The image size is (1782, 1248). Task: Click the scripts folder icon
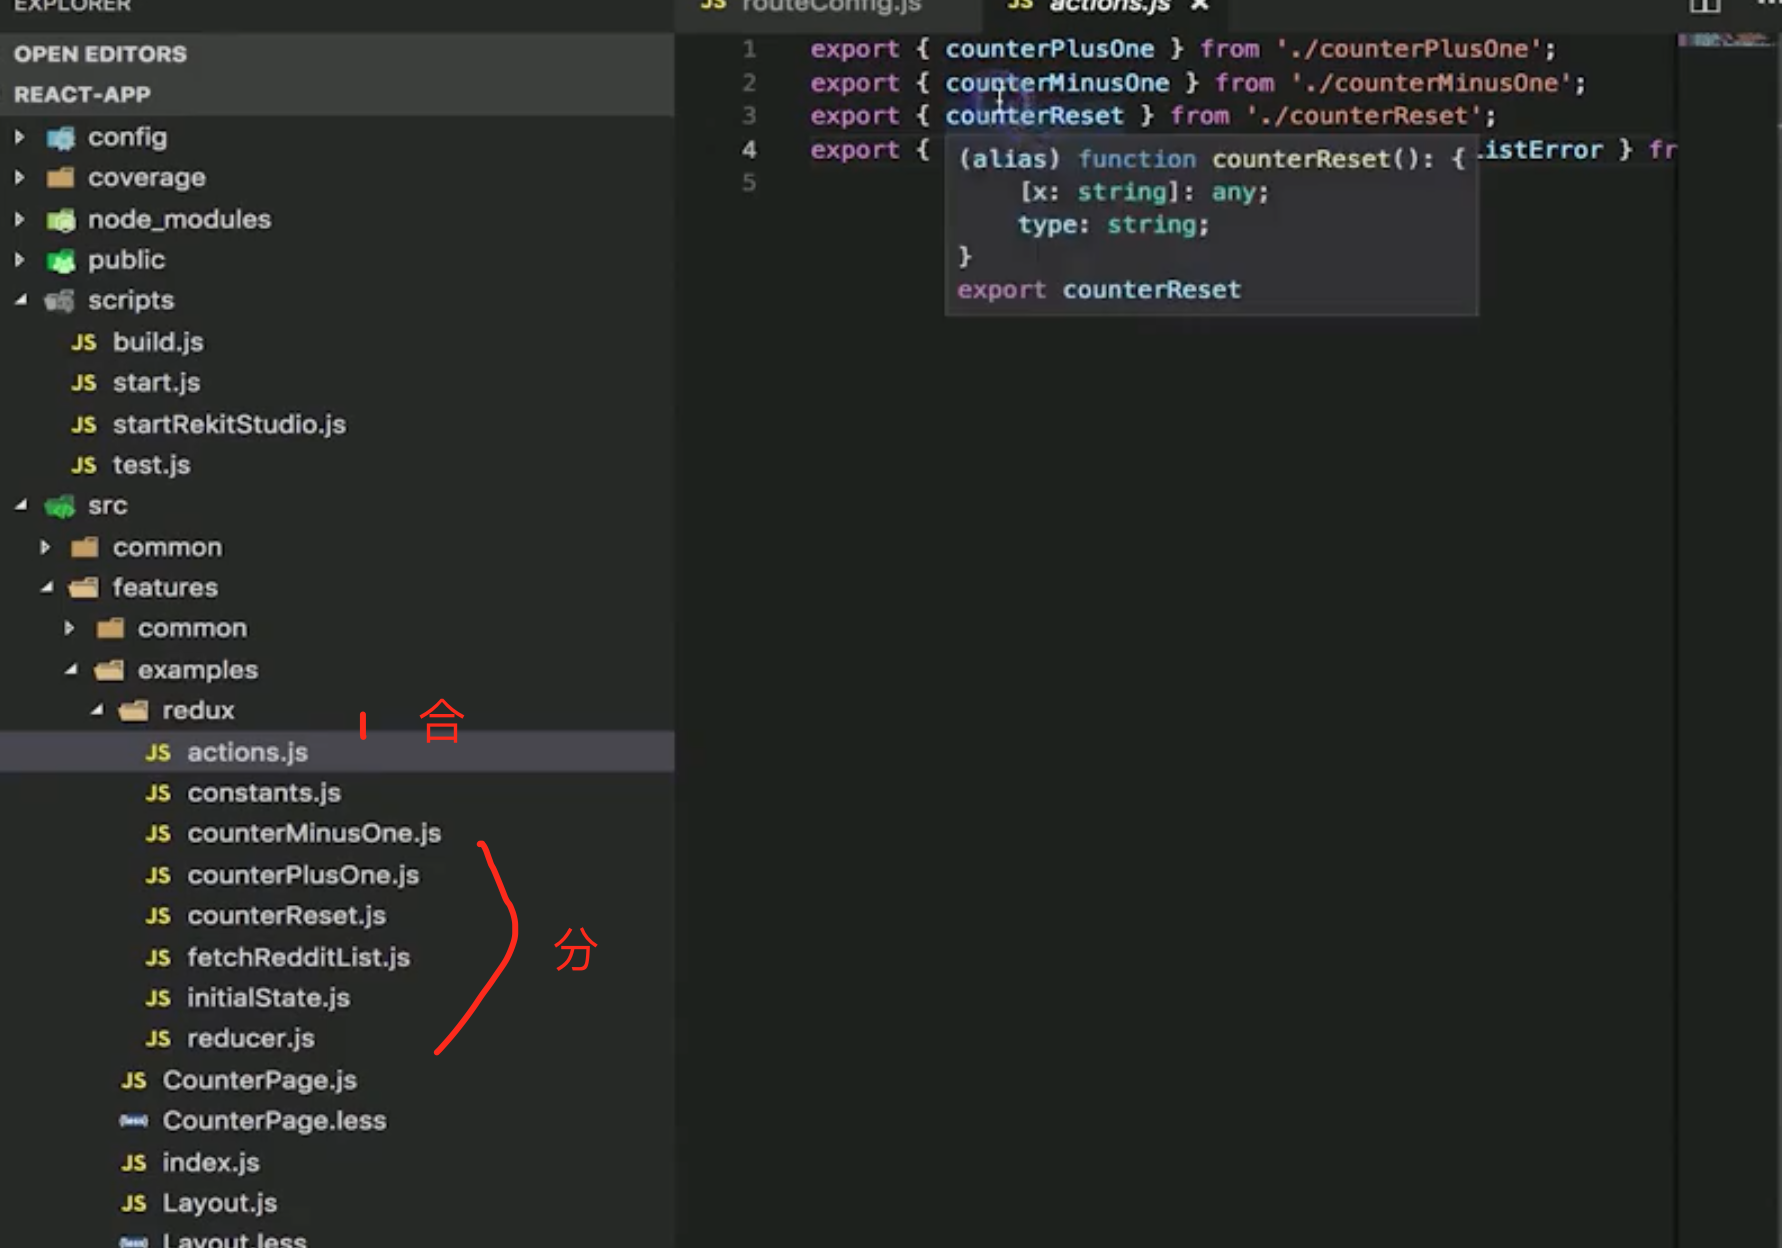pyautogui.click(x=60, y=301)
